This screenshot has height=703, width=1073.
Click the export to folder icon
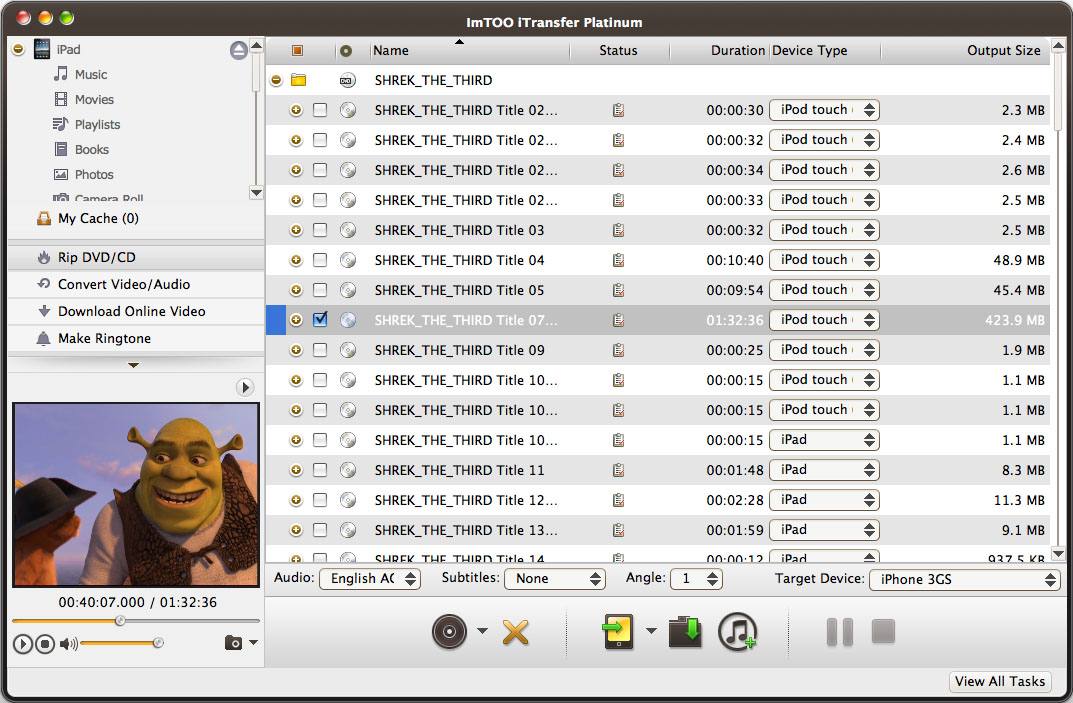point(685,631)
